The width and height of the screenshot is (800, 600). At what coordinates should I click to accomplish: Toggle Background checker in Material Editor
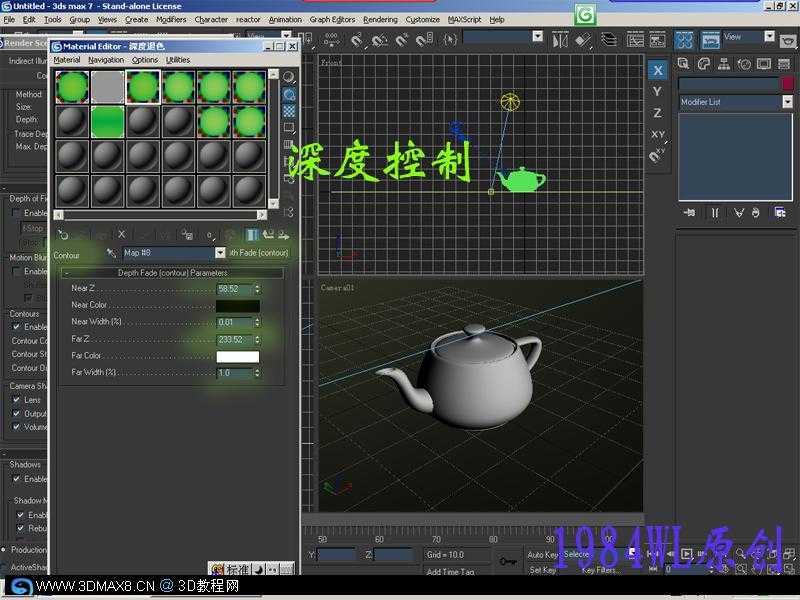click(289, 110)
